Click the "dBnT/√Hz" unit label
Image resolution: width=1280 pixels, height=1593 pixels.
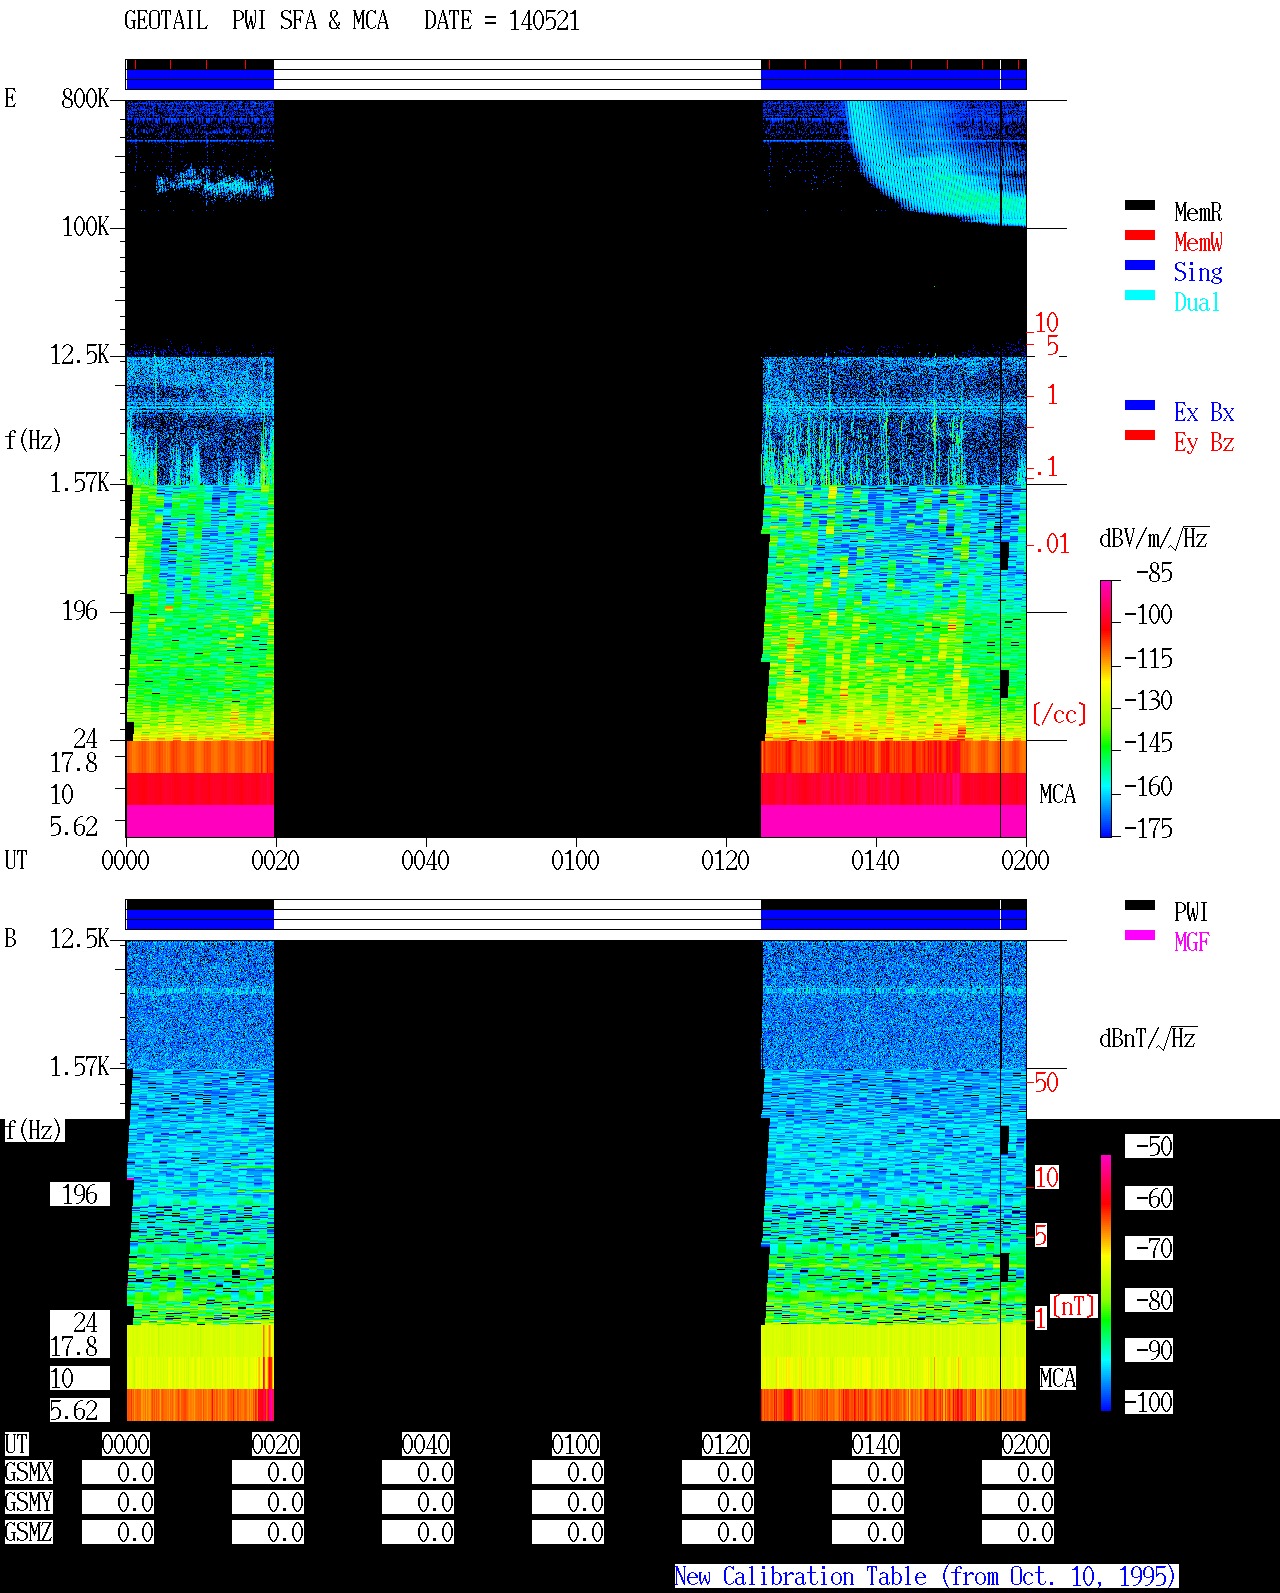[x=1148, y=1038]
